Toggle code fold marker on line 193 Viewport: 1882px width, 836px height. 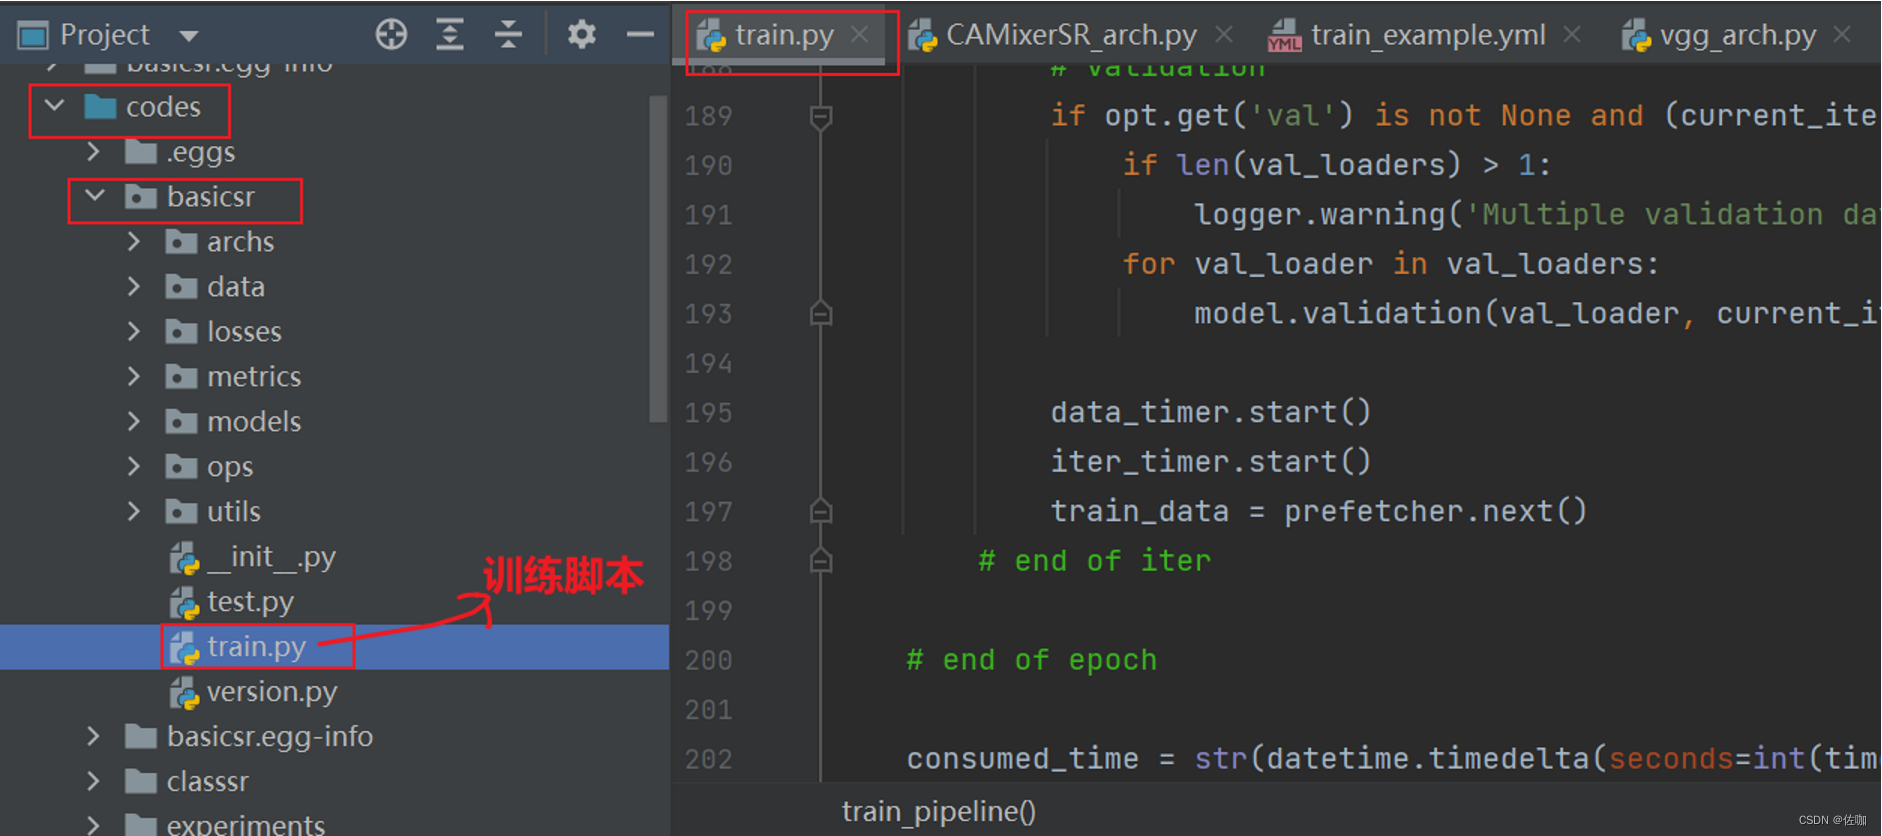tap(820, 314)
